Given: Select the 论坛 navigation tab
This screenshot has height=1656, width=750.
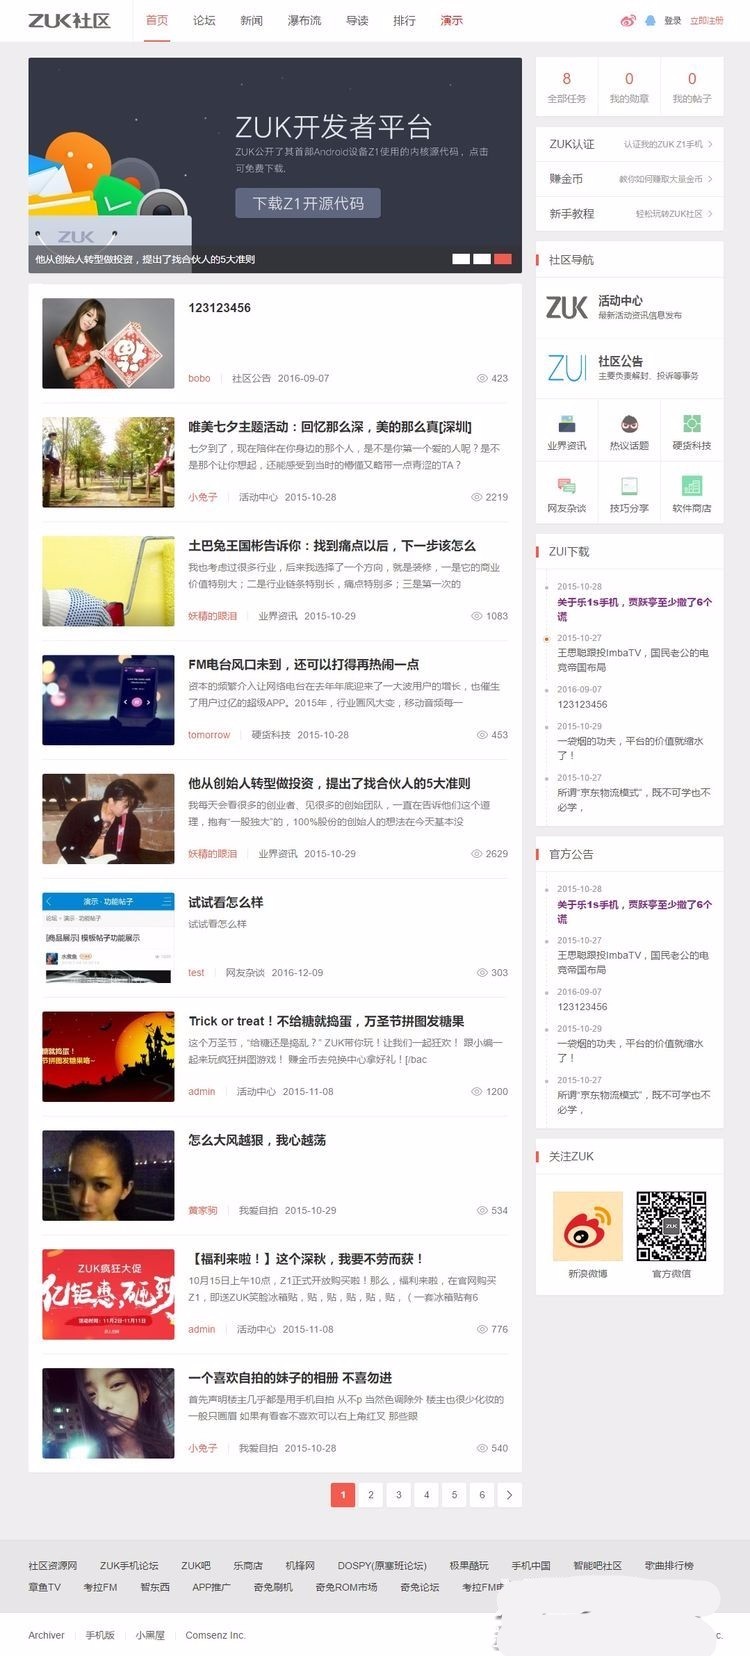Looking at the screenshot, I should pos(204,20).
